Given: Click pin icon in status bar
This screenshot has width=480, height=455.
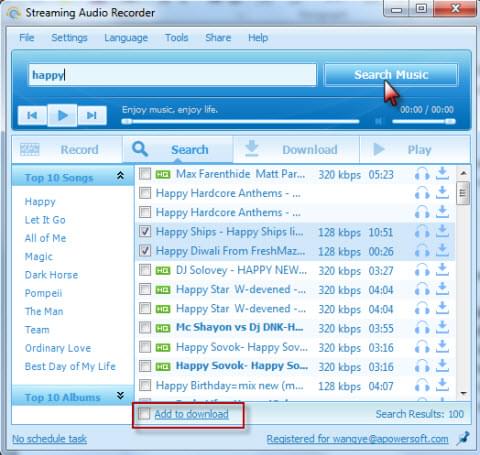Looking at the screenshot, I should pos(463,438).
